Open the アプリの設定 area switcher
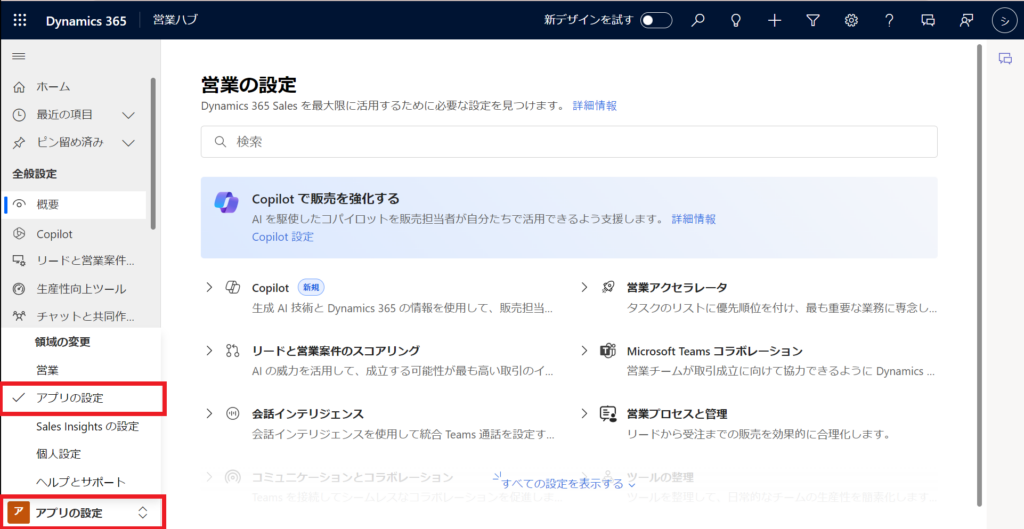The image size is (1024, 529). tap(82, 513)
